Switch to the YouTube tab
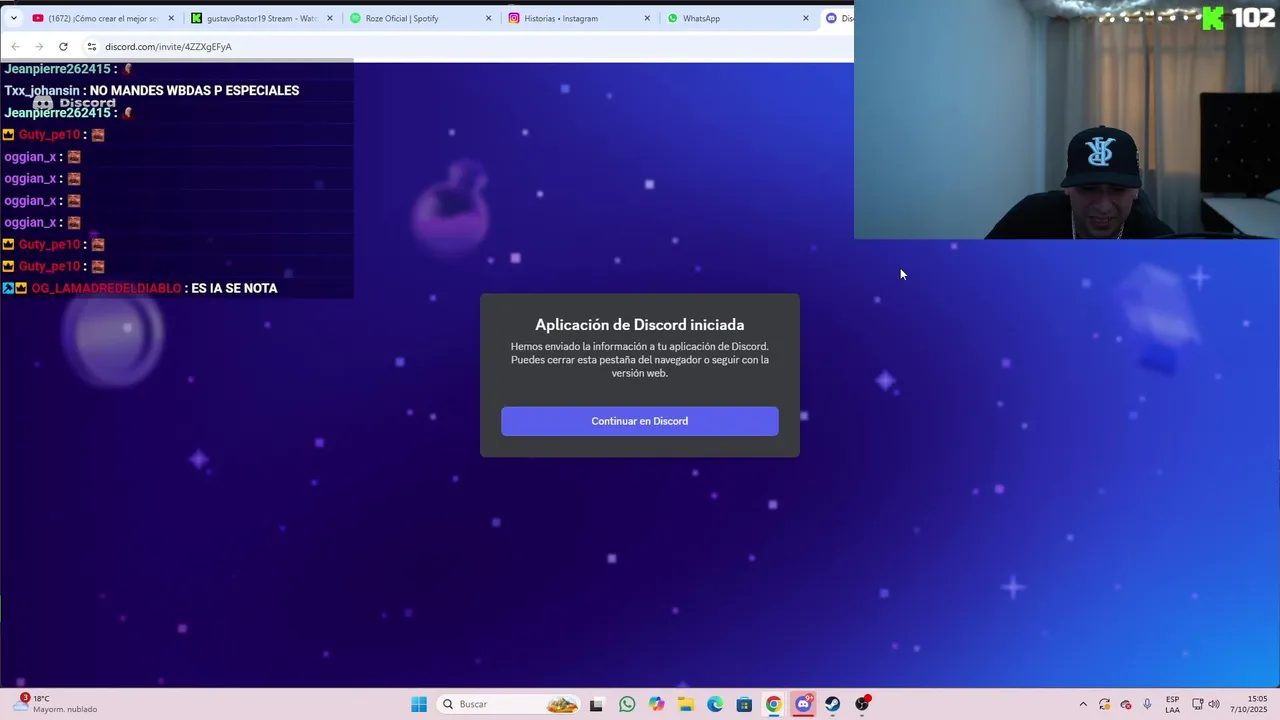 pos(103,18)
